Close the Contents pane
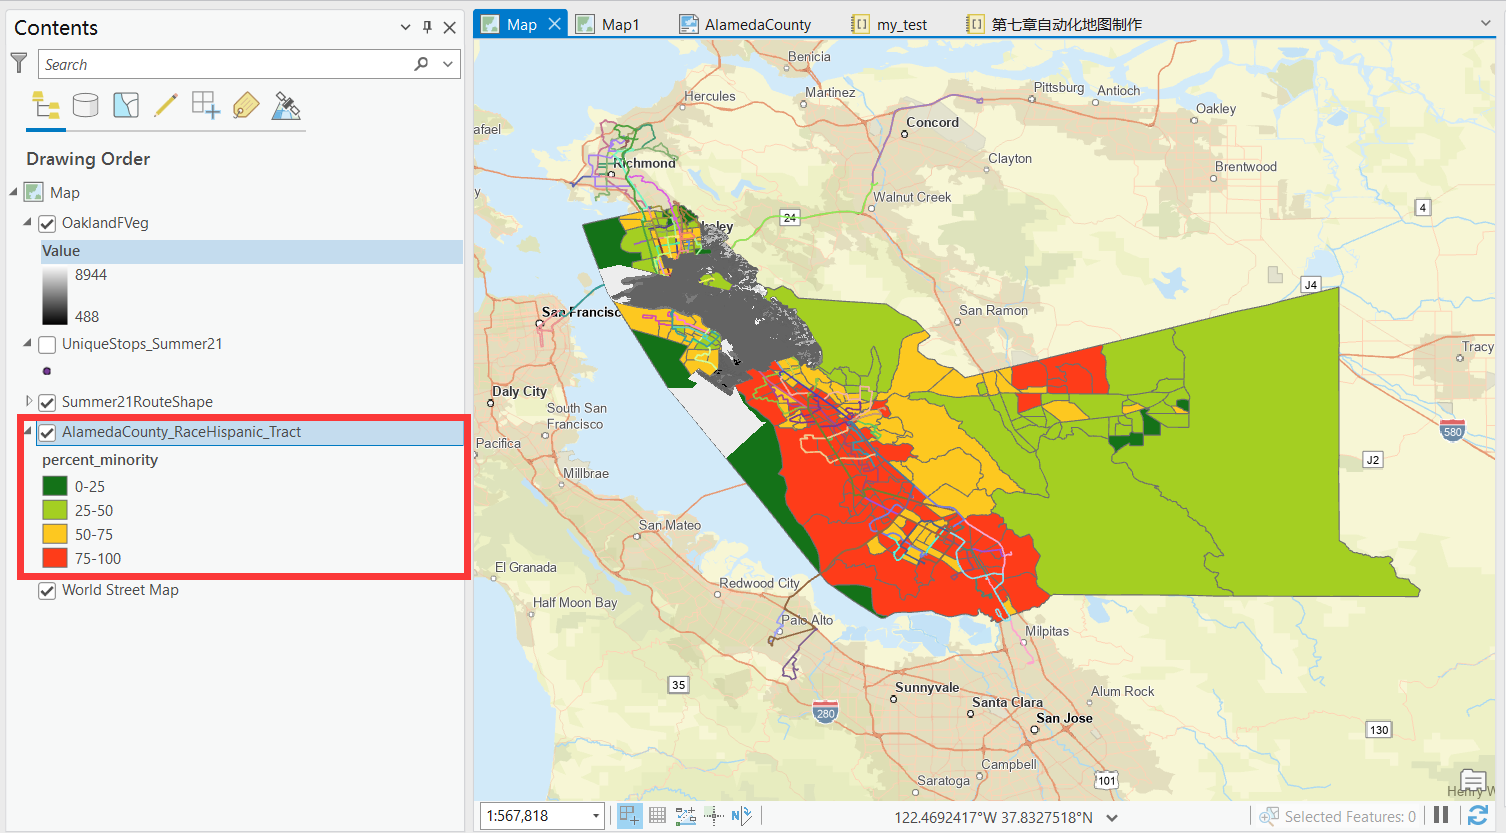Image resolution: width=1506 pixels, height=833 pixels. [450, 27]
